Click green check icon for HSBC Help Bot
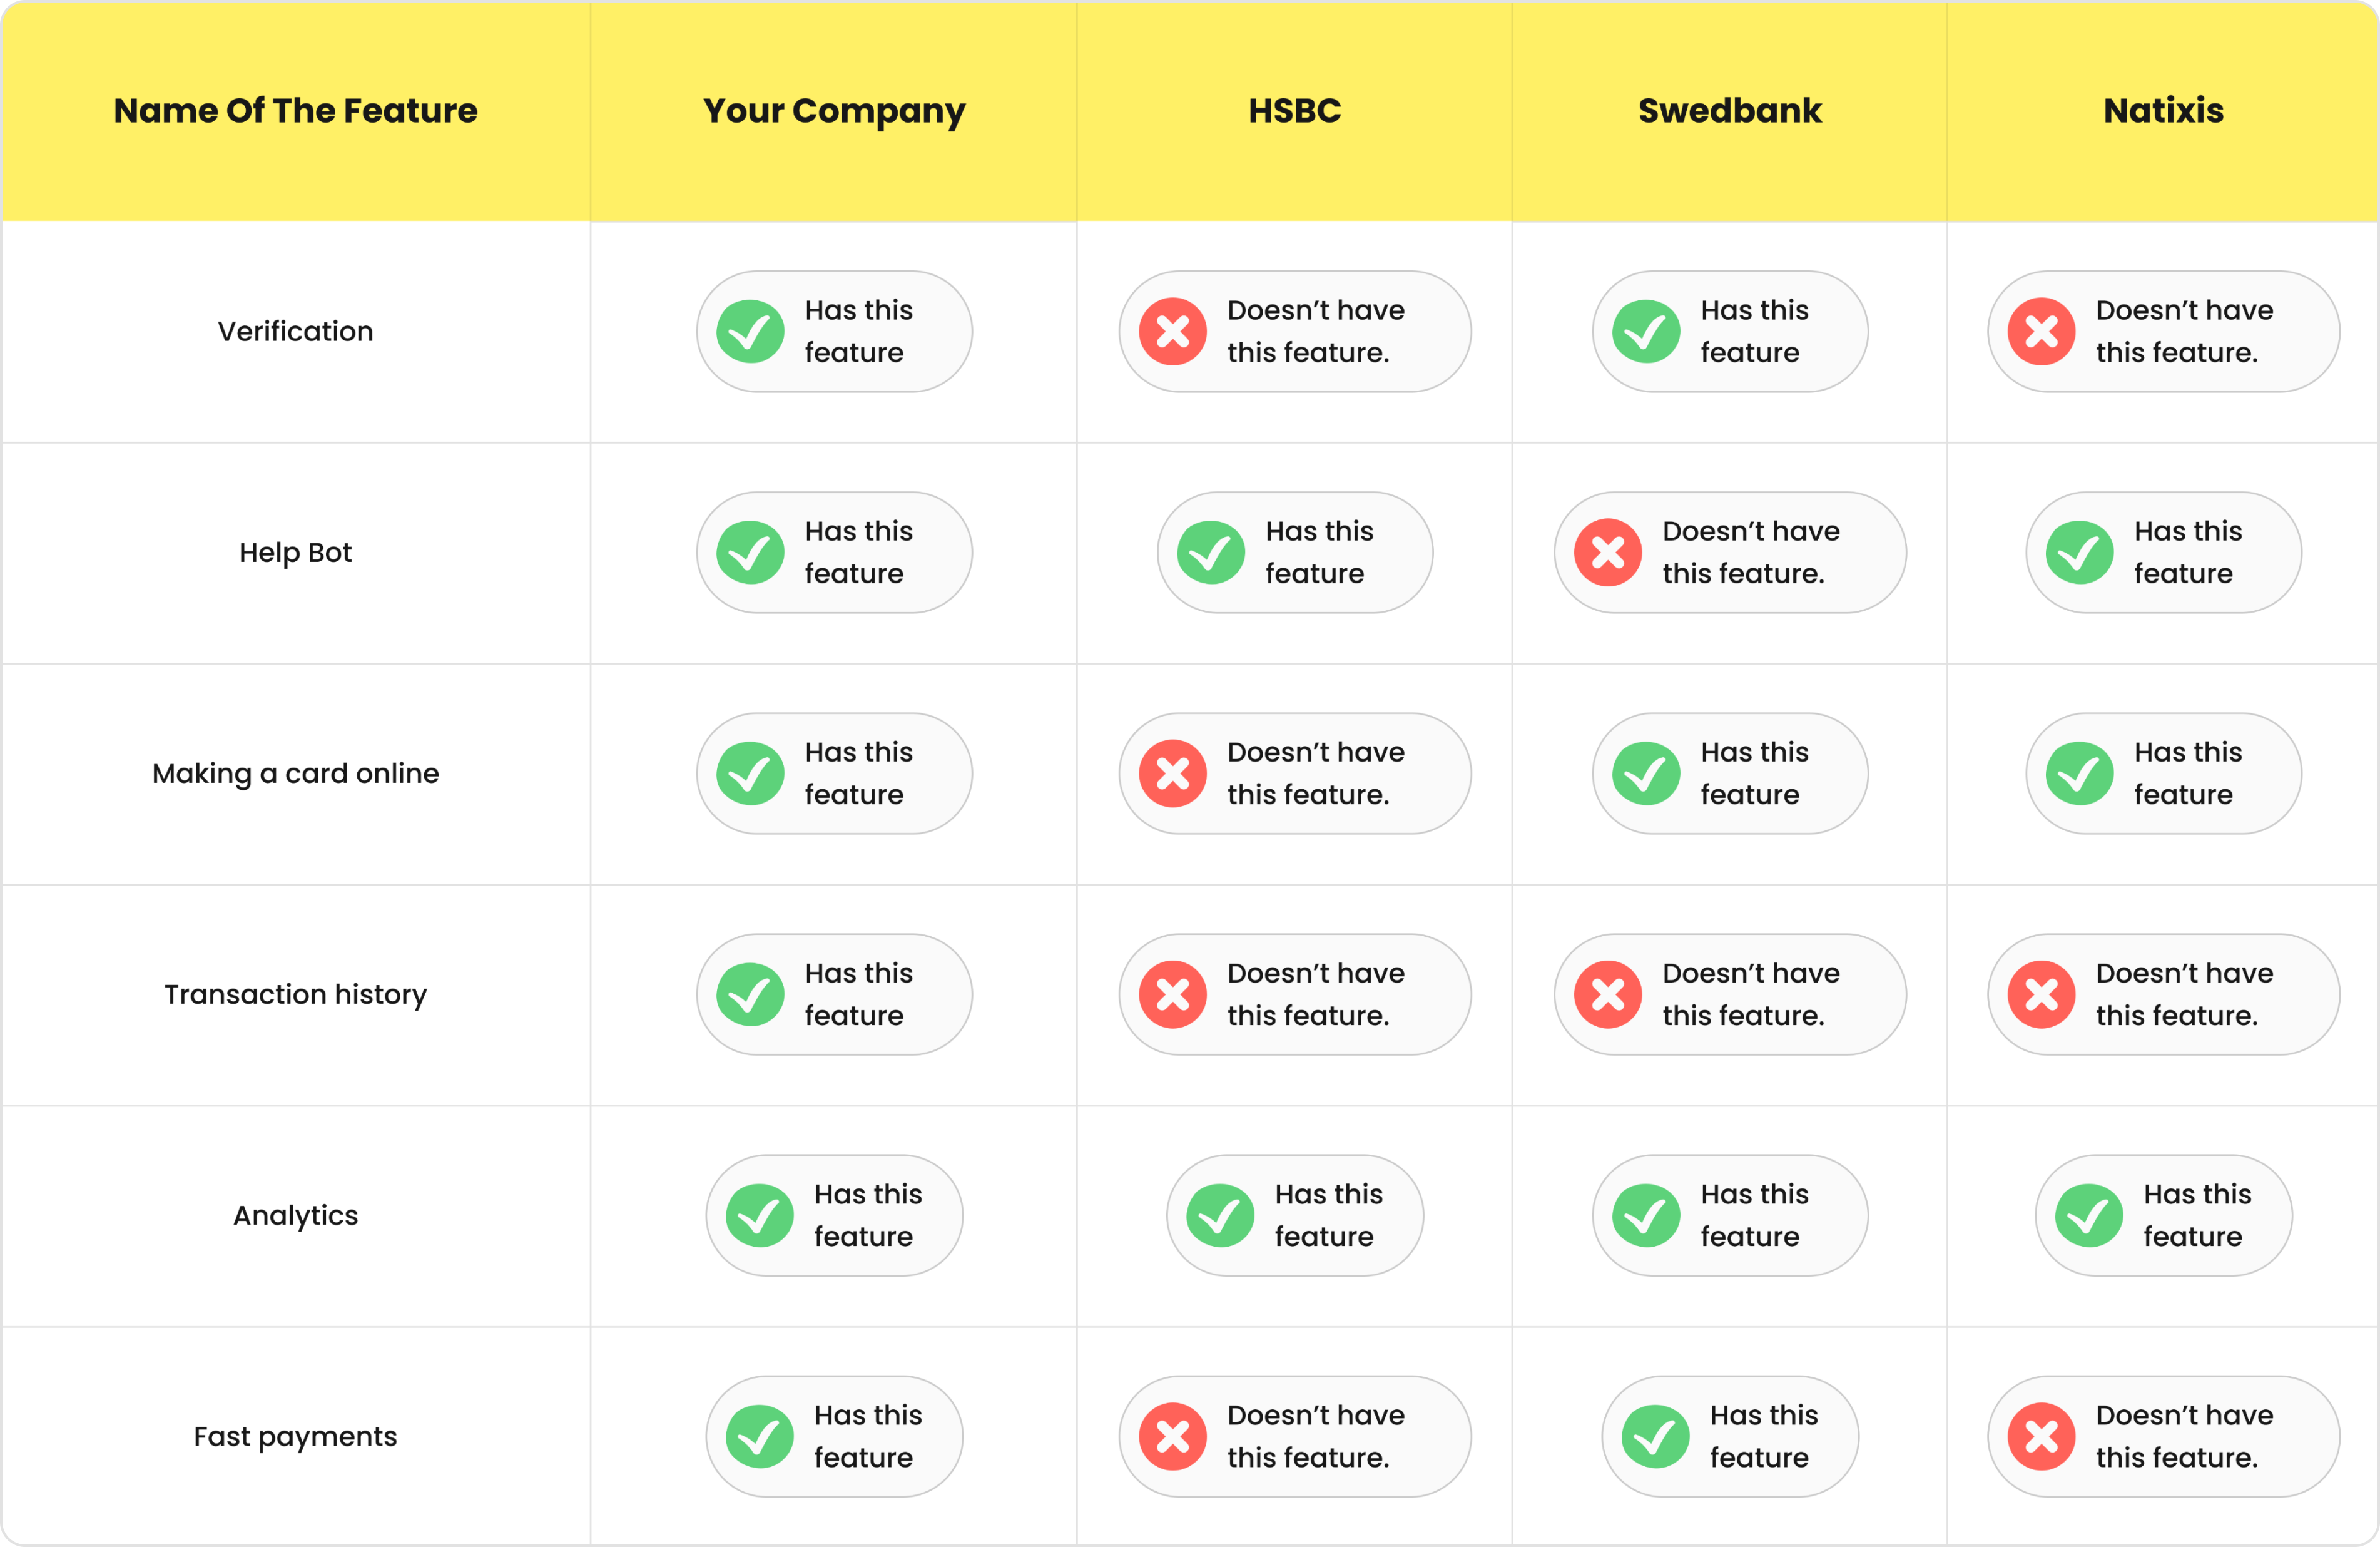 click(1211, 553)
